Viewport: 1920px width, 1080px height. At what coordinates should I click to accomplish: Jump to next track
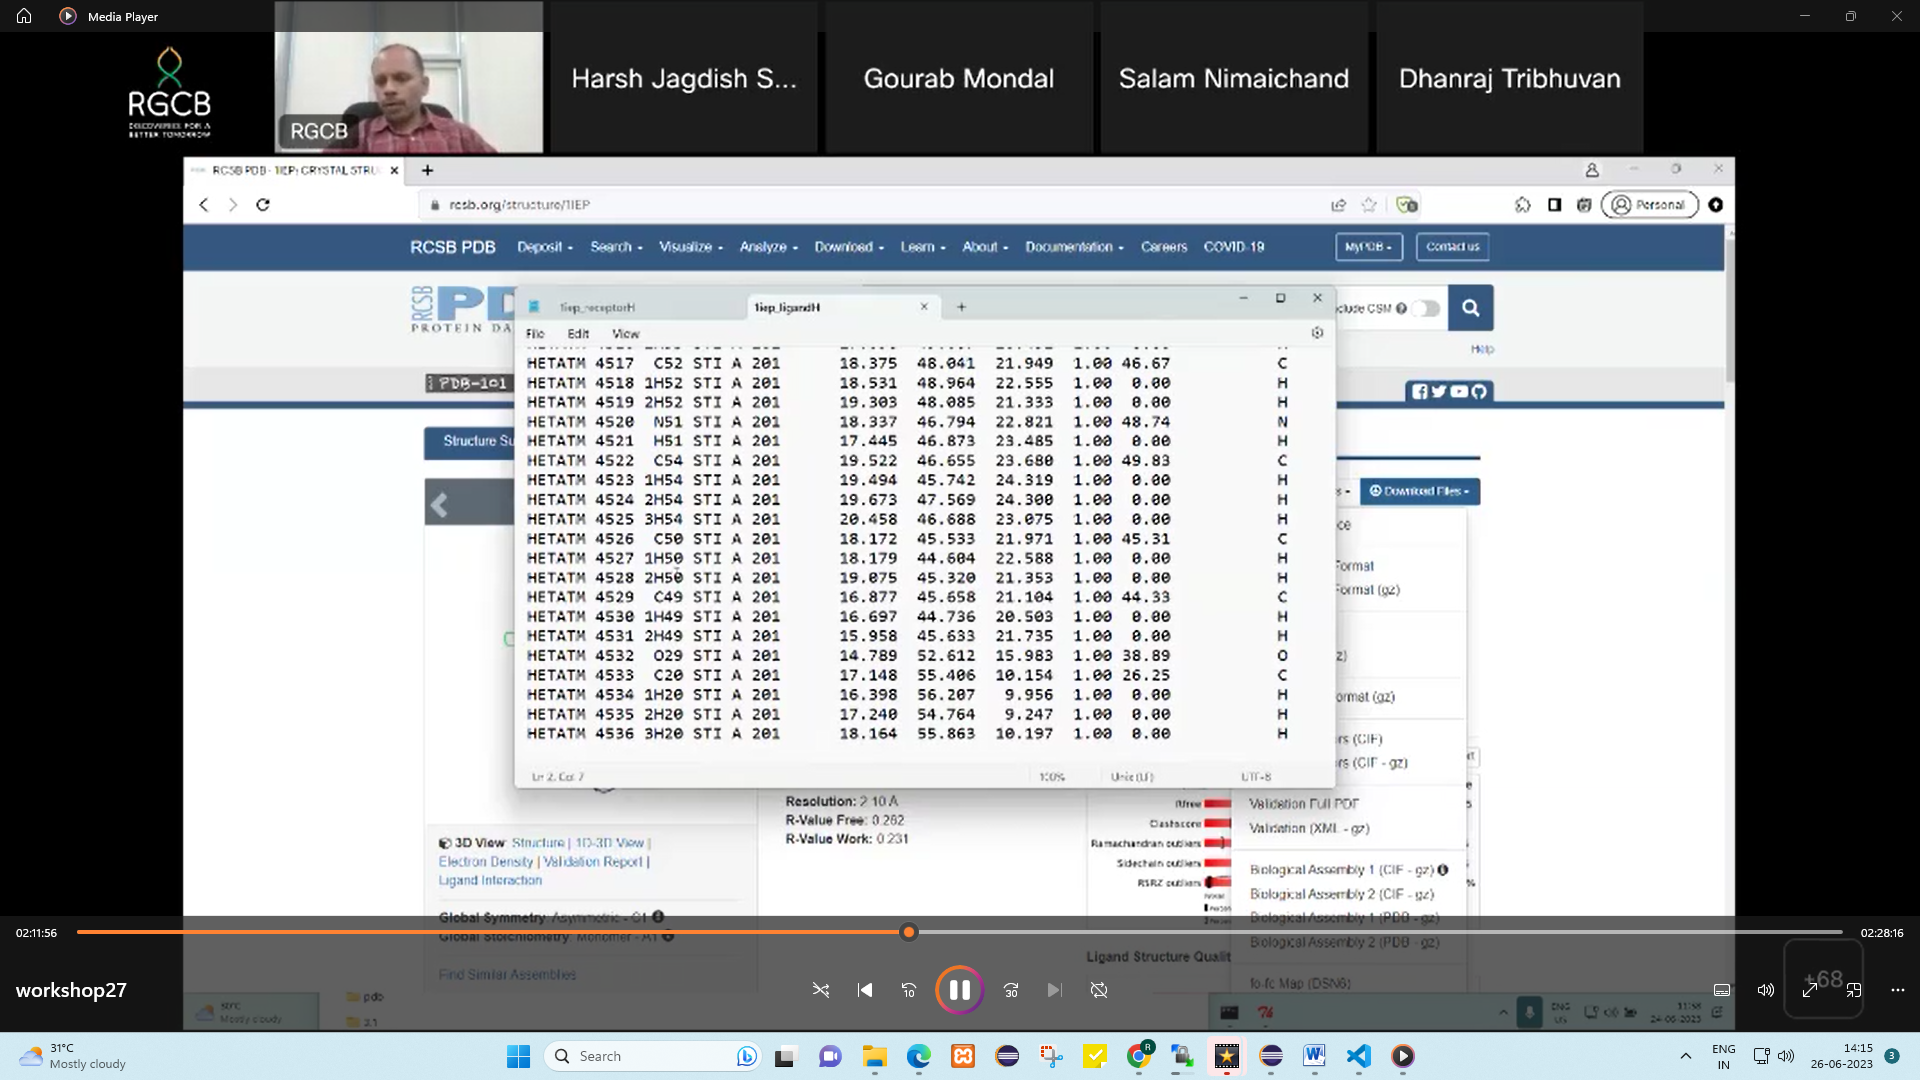point(1055,990)
